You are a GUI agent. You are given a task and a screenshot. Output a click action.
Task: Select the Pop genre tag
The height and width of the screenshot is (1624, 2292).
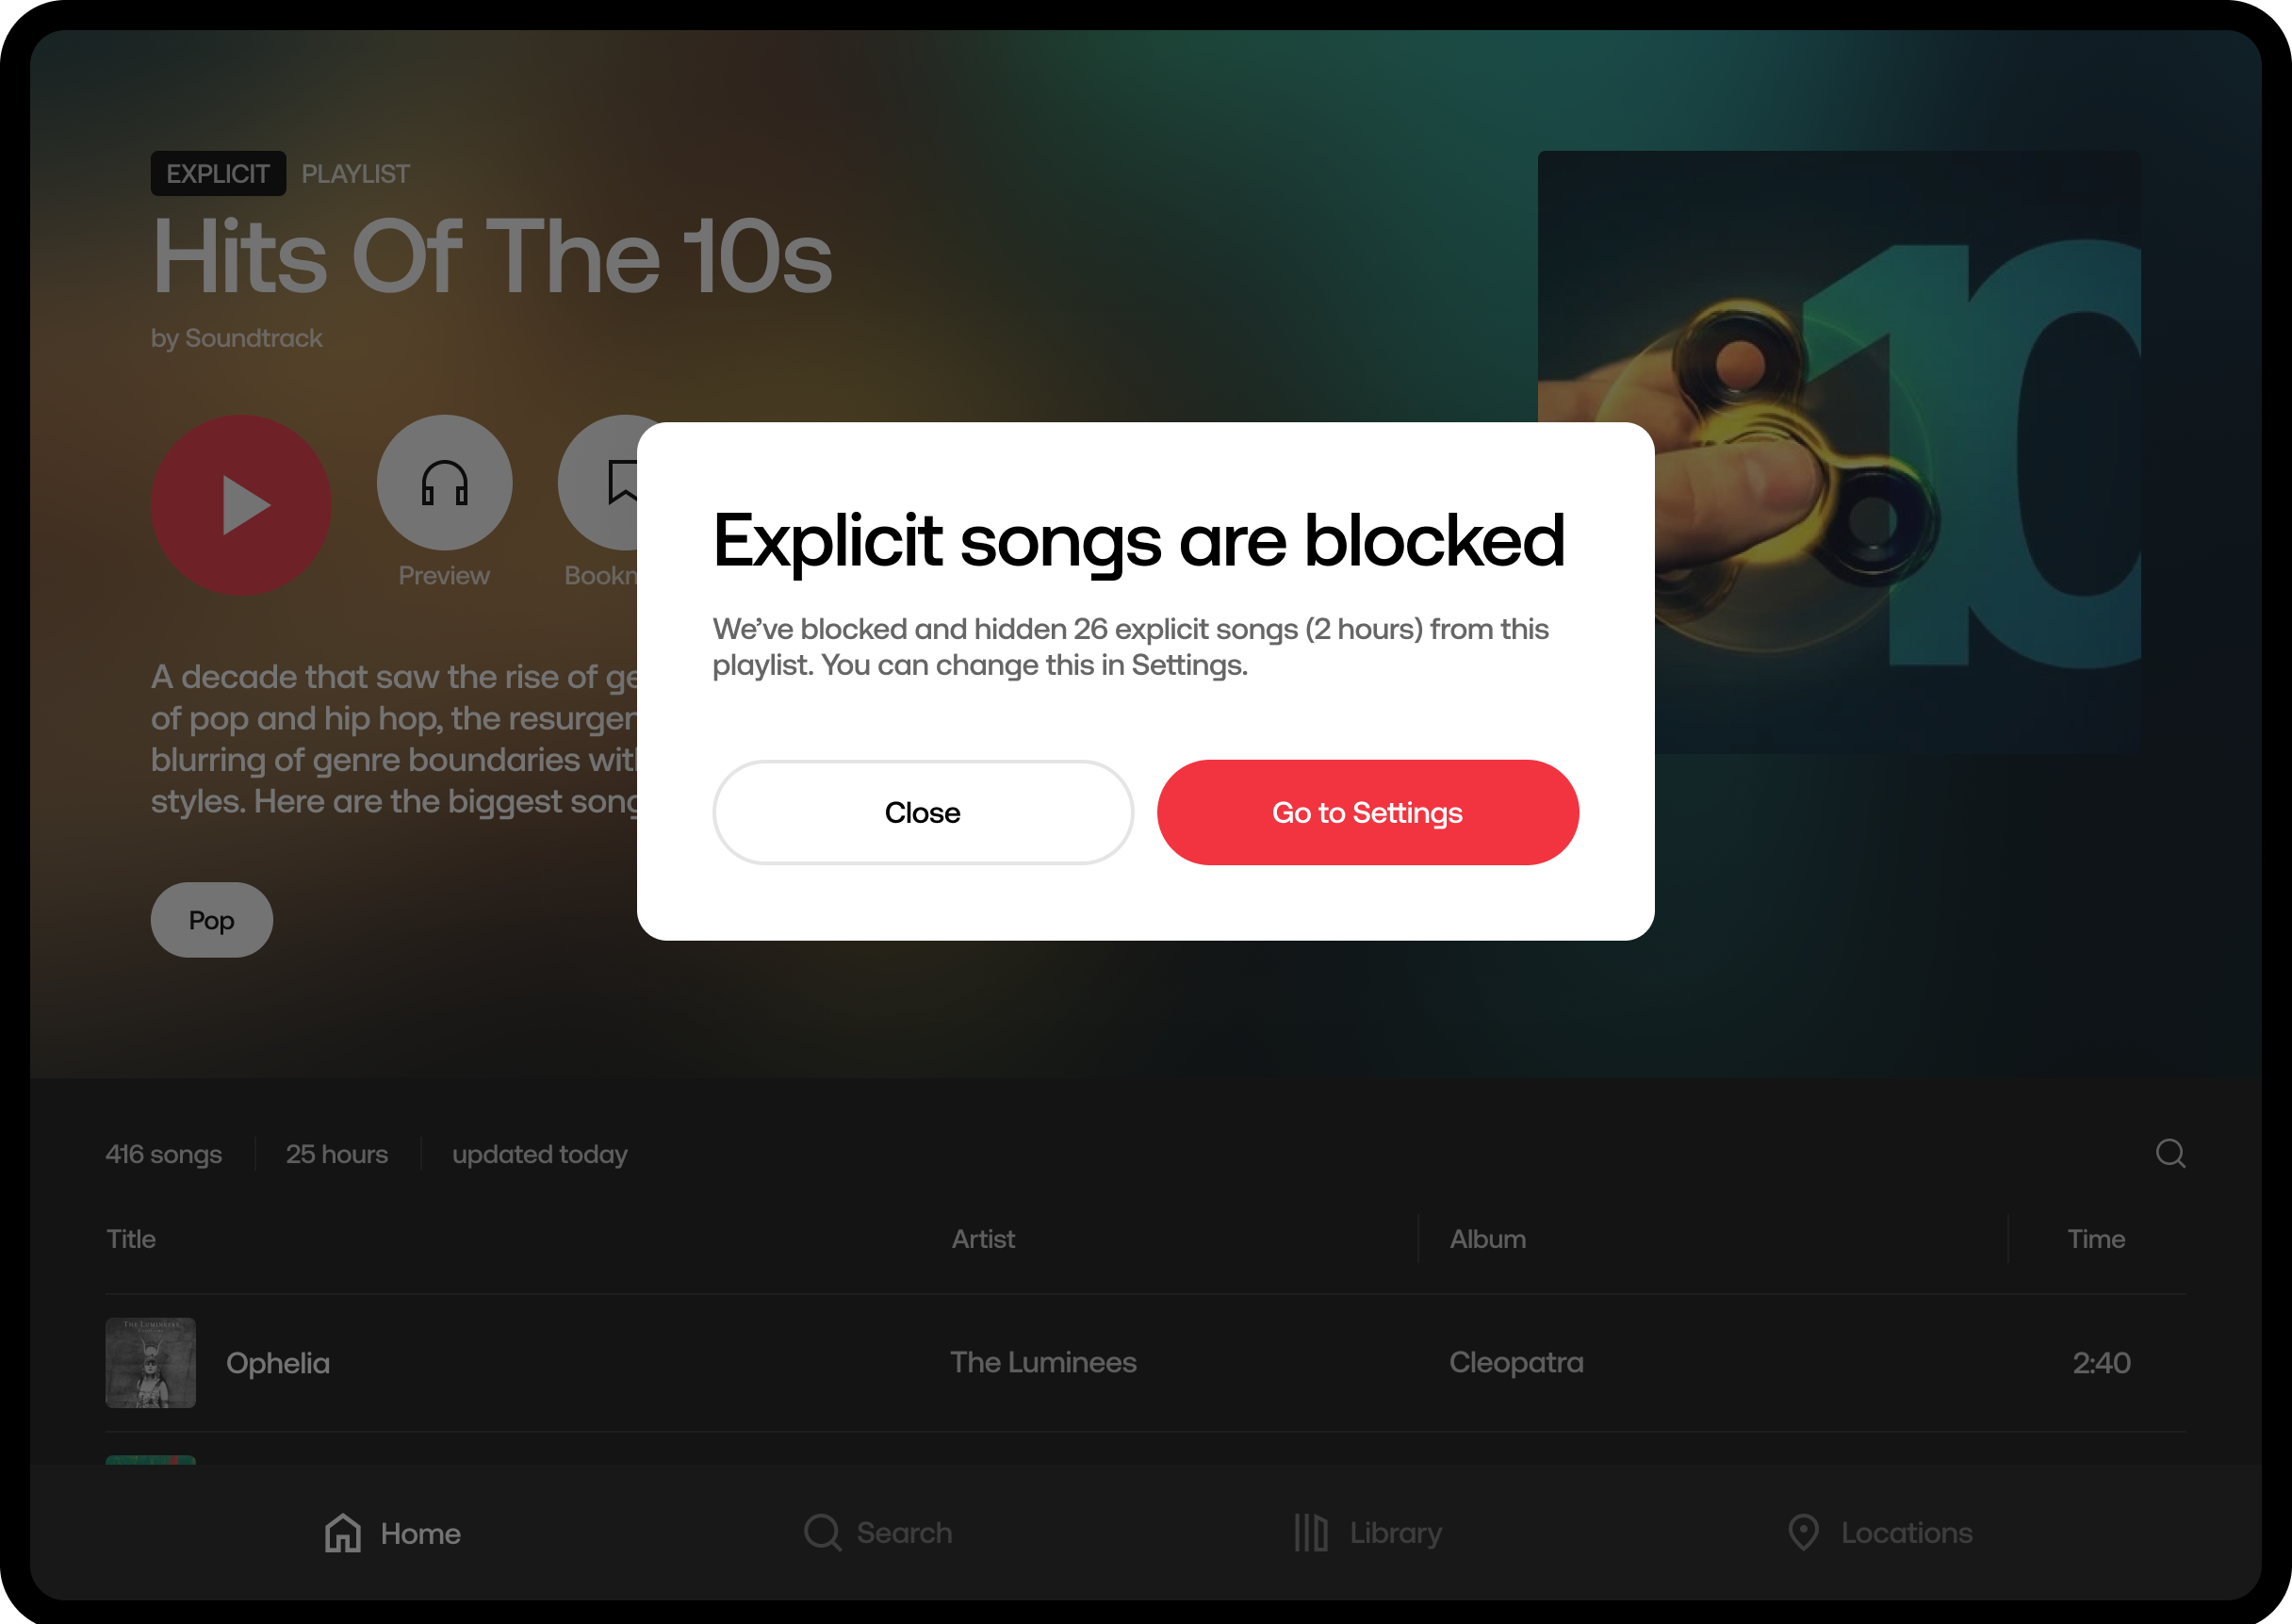pyautogui.click(x=211, y=919)
